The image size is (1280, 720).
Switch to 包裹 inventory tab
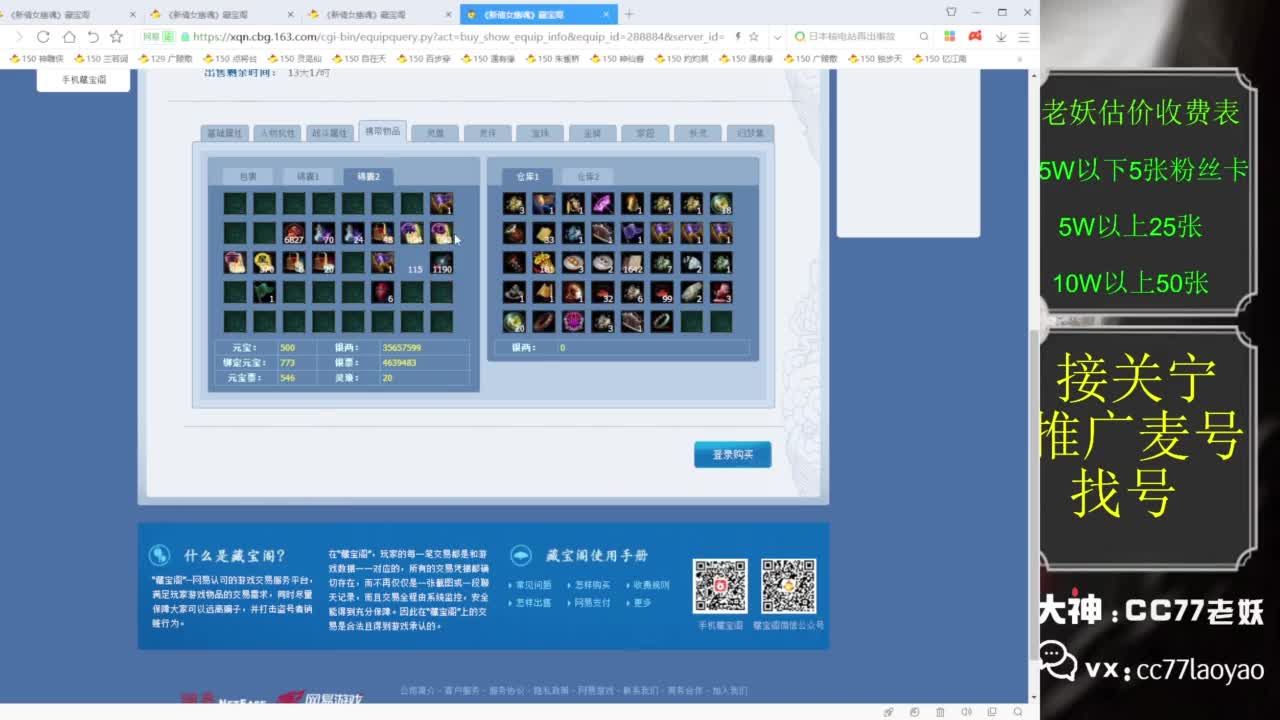[x=247, y=176]
